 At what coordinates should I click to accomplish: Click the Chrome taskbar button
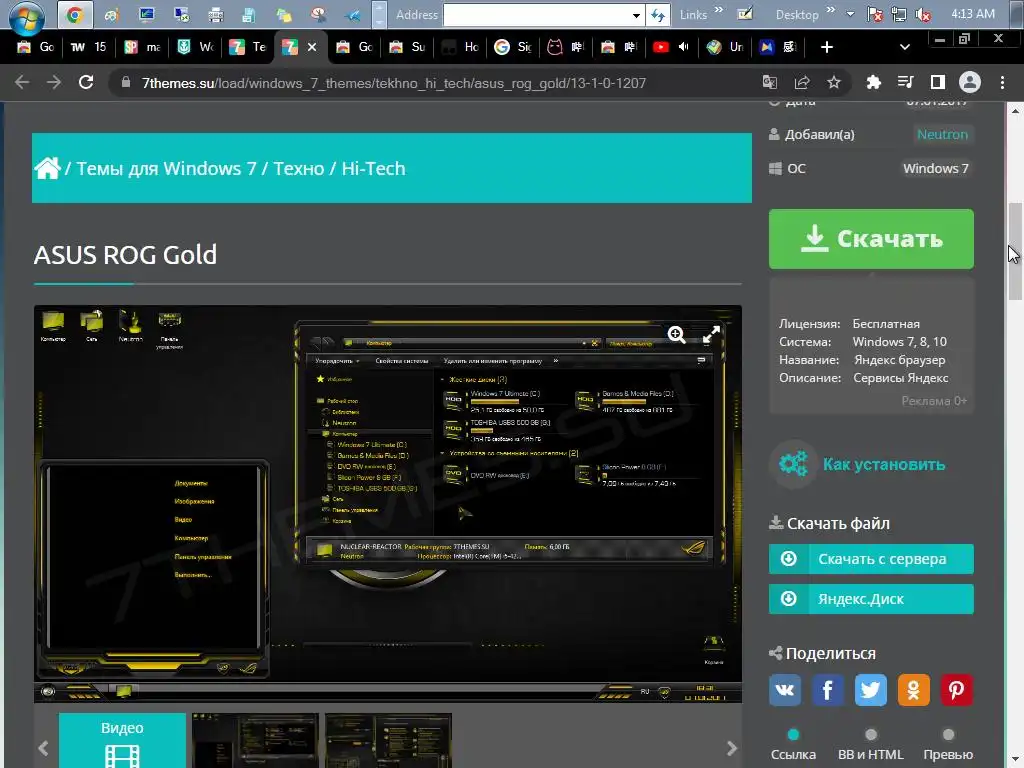click(x=75, y=14)
